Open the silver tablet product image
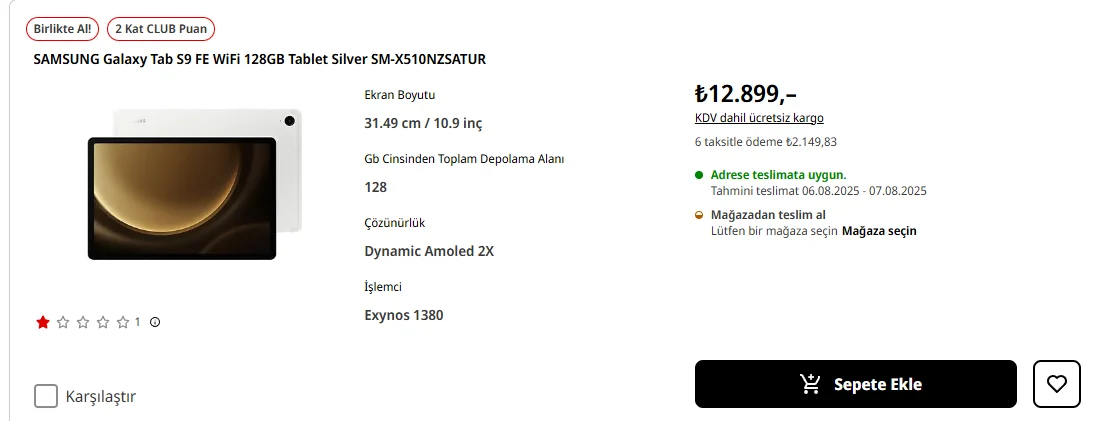Screen dimensions: 1097x421 point(193,185)
